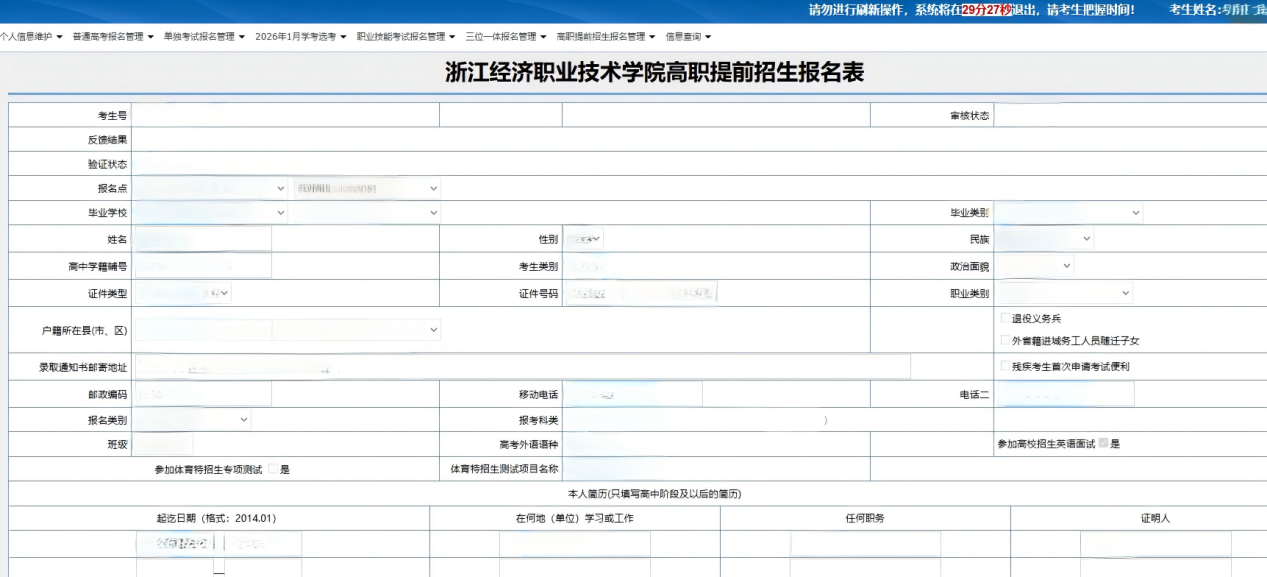Open the 2026年1月学考选考 menu

pos(300,37)
